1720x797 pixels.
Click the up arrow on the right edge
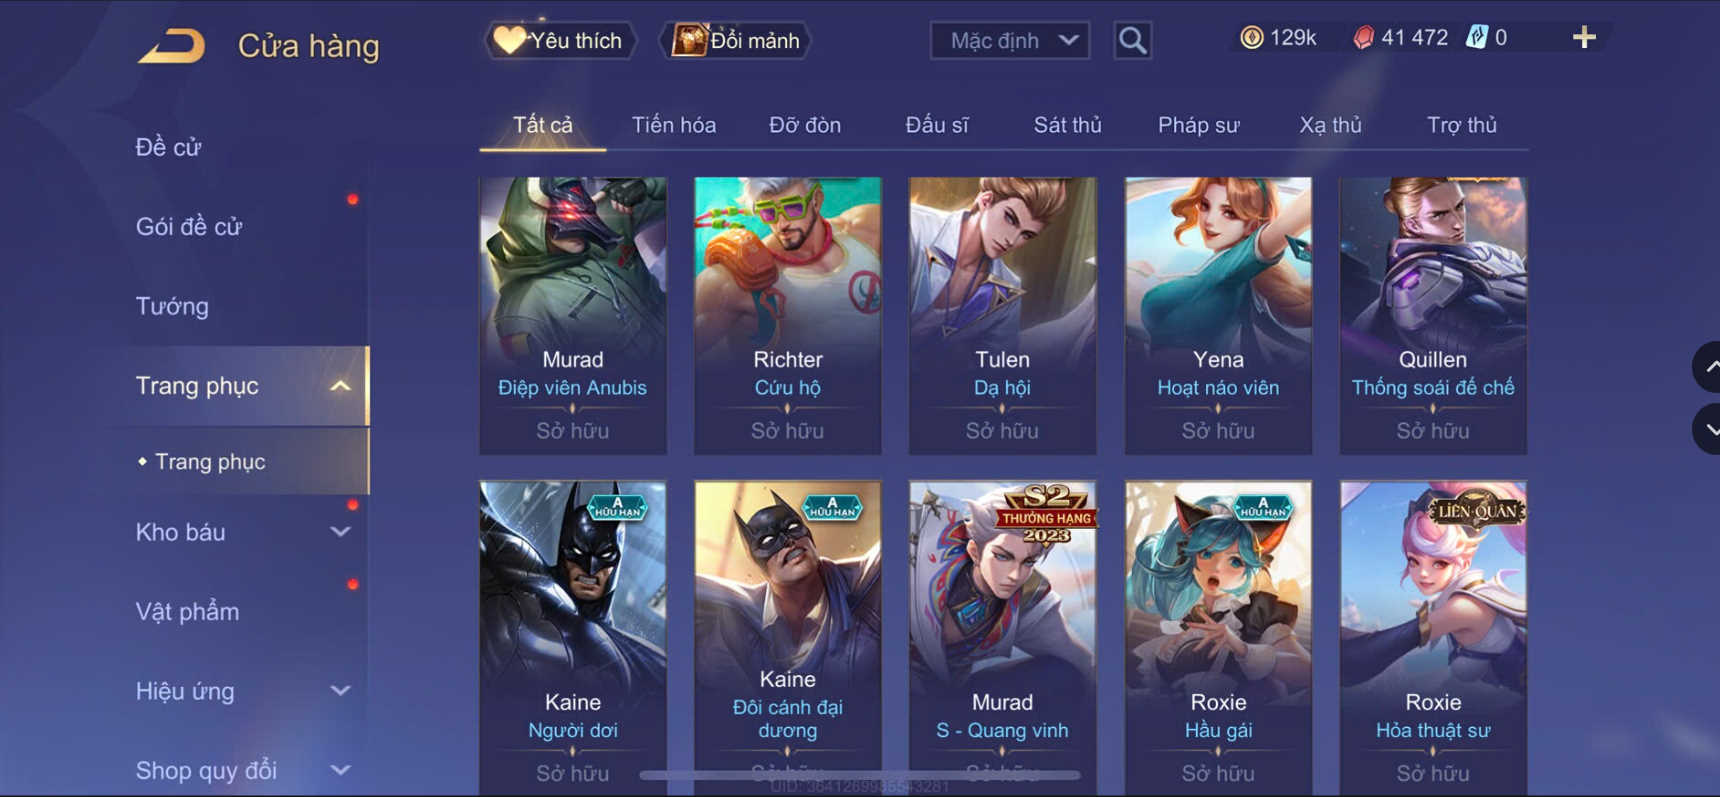pyautogui.click(x=1708, y=367)
